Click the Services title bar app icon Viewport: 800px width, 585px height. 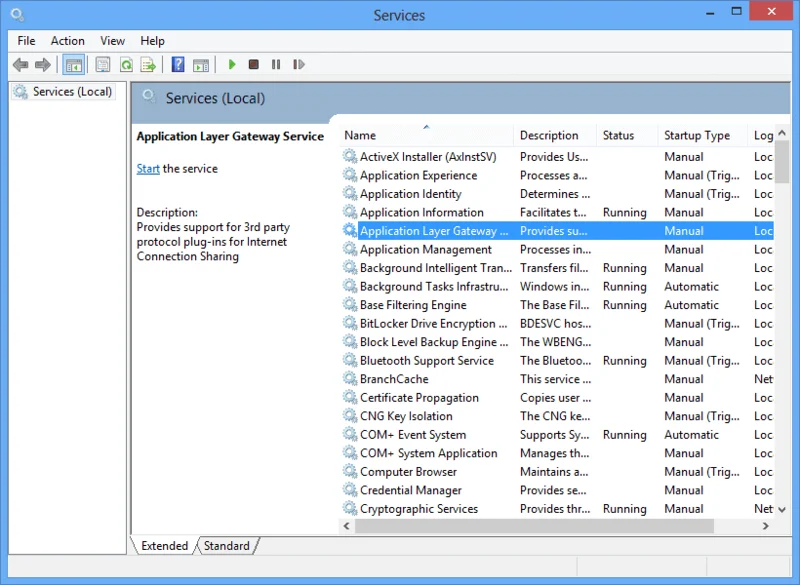click(17, 15)
